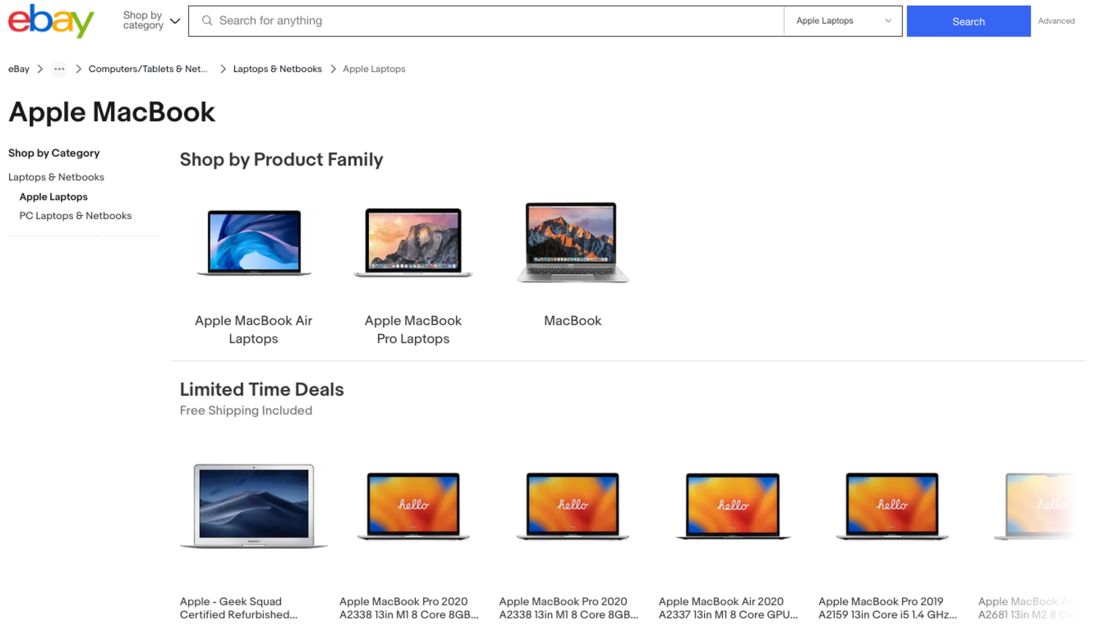
Task: Click the MacBook Air product image
Action: (253, 242)
